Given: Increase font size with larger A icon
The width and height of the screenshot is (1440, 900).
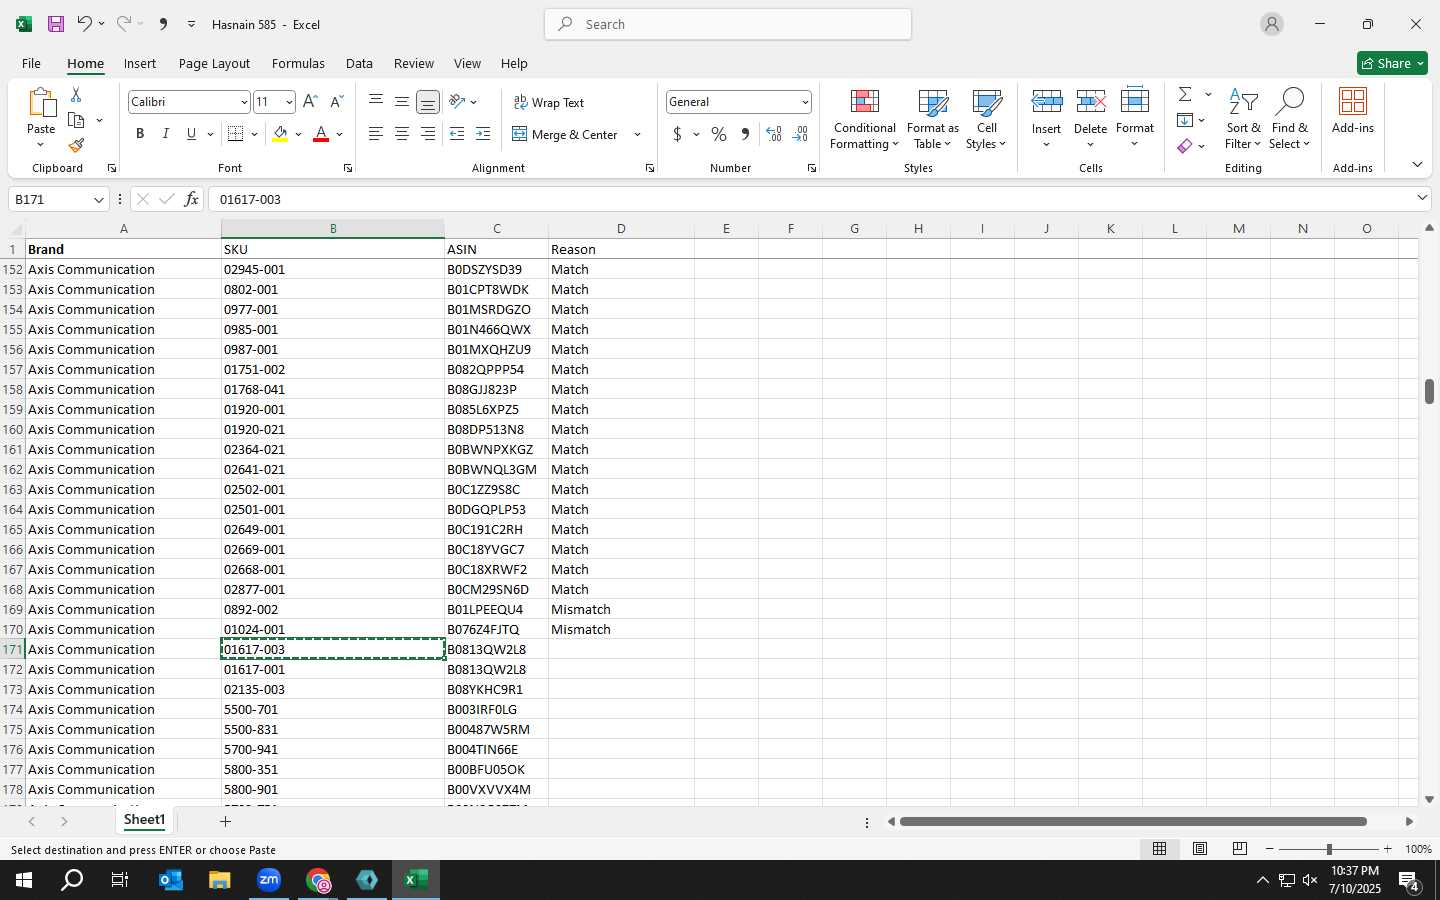Looking at the screenshot, I should point(310,102).
